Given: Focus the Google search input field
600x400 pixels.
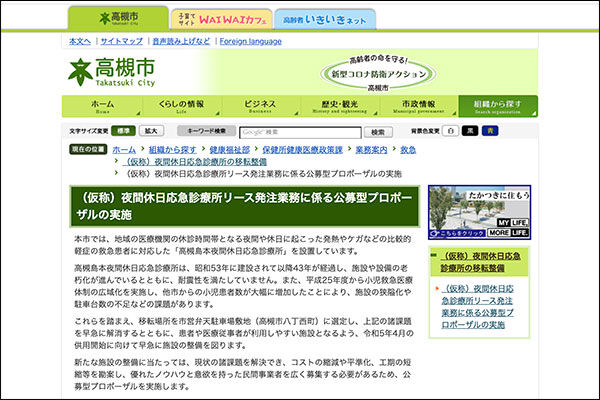Looking at the screenshot, I should 300,132.
